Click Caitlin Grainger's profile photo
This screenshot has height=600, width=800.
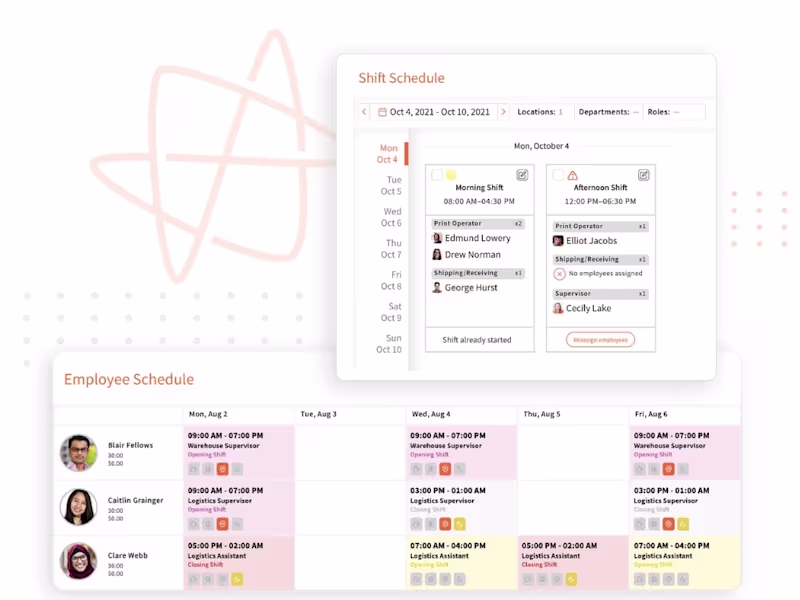79,507
